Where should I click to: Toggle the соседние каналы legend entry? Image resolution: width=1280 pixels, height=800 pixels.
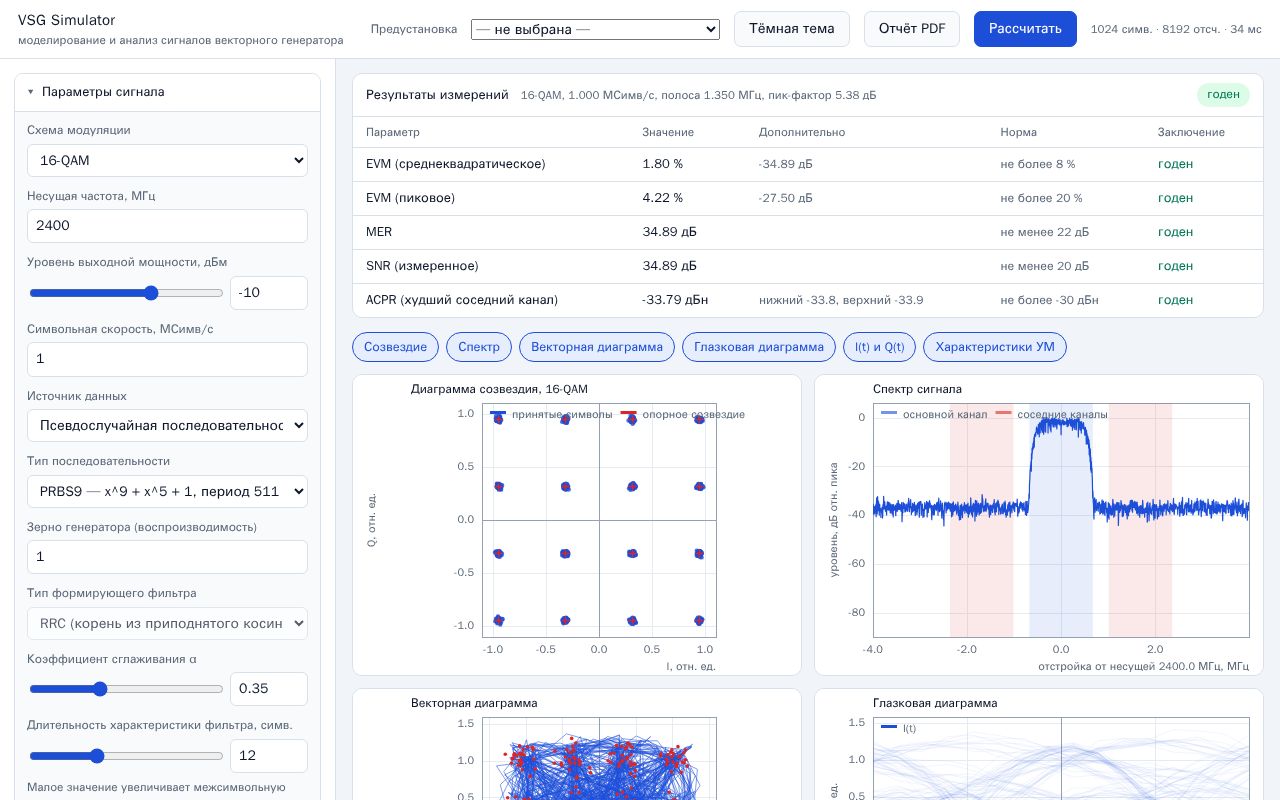tap(1051, 414)
